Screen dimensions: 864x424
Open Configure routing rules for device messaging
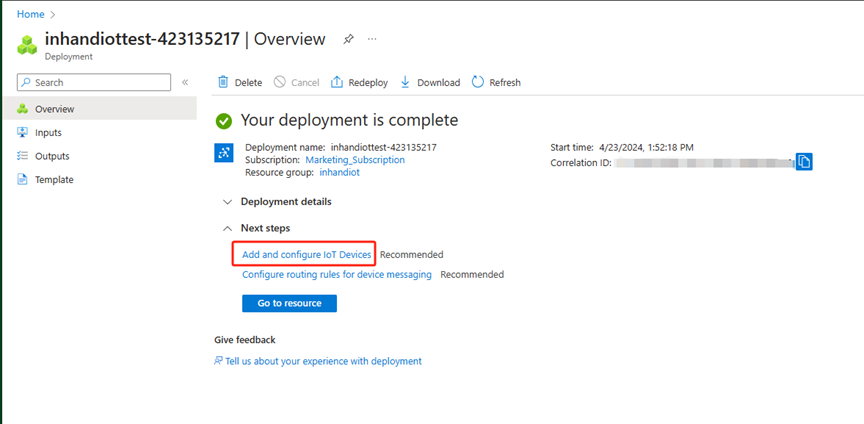tap(337, 274)
